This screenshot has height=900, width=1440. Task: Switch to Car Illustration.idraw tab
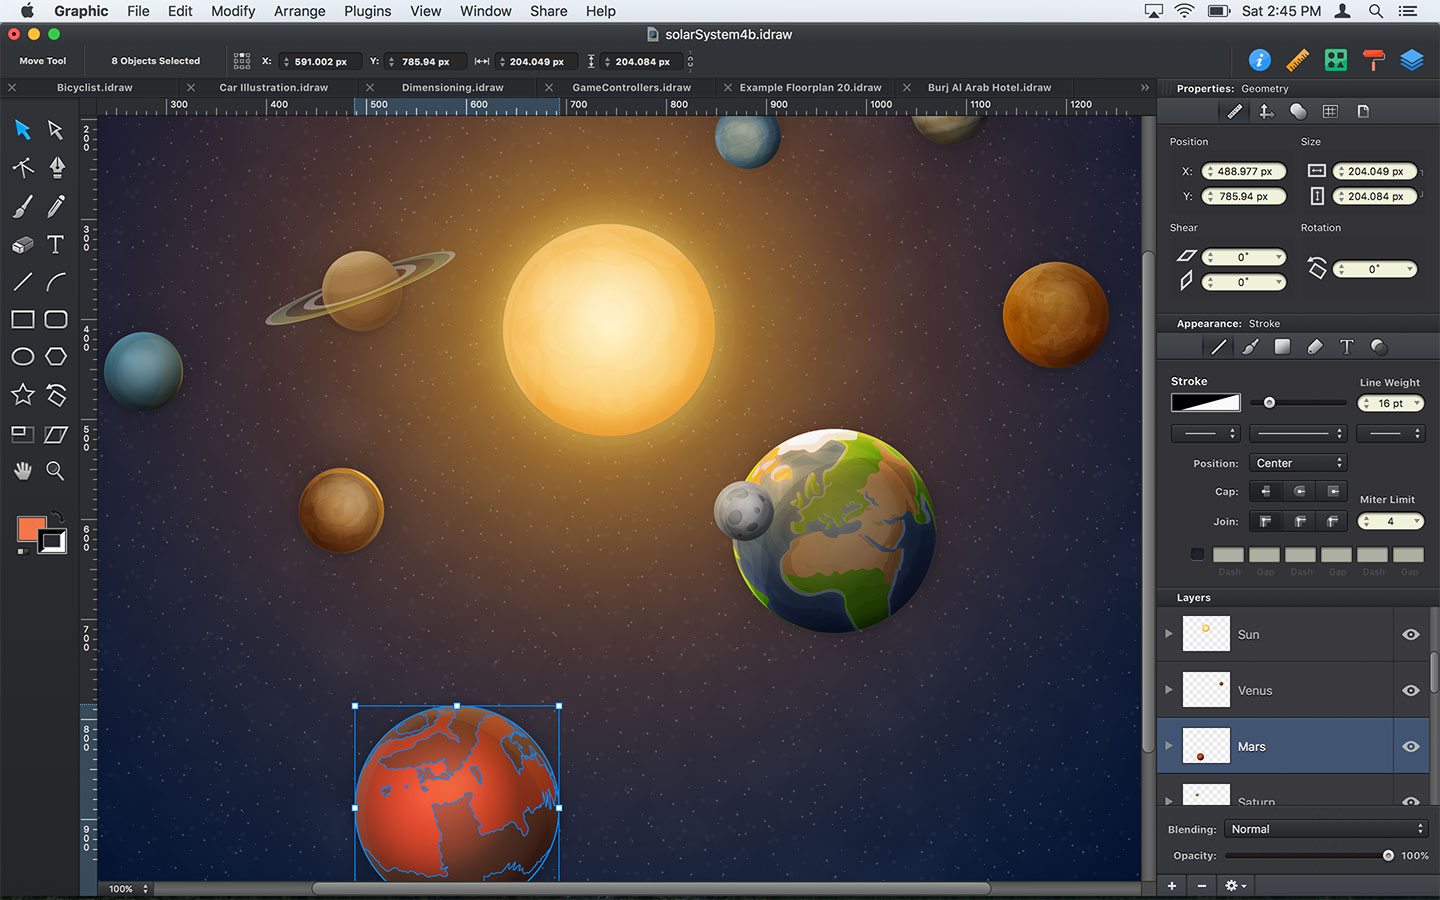pyautogui.click(x=273, y=88)
